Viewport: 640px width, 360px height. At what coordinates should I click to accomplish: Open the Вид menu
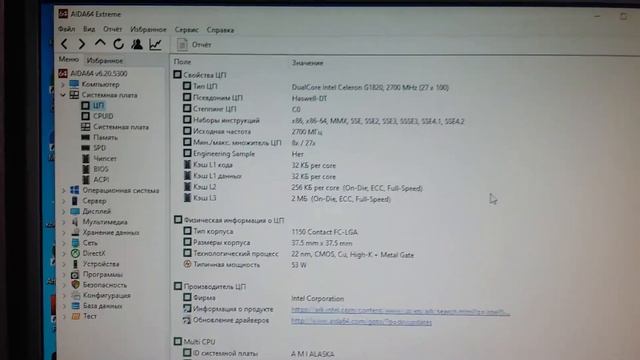(x=89, y=29)
